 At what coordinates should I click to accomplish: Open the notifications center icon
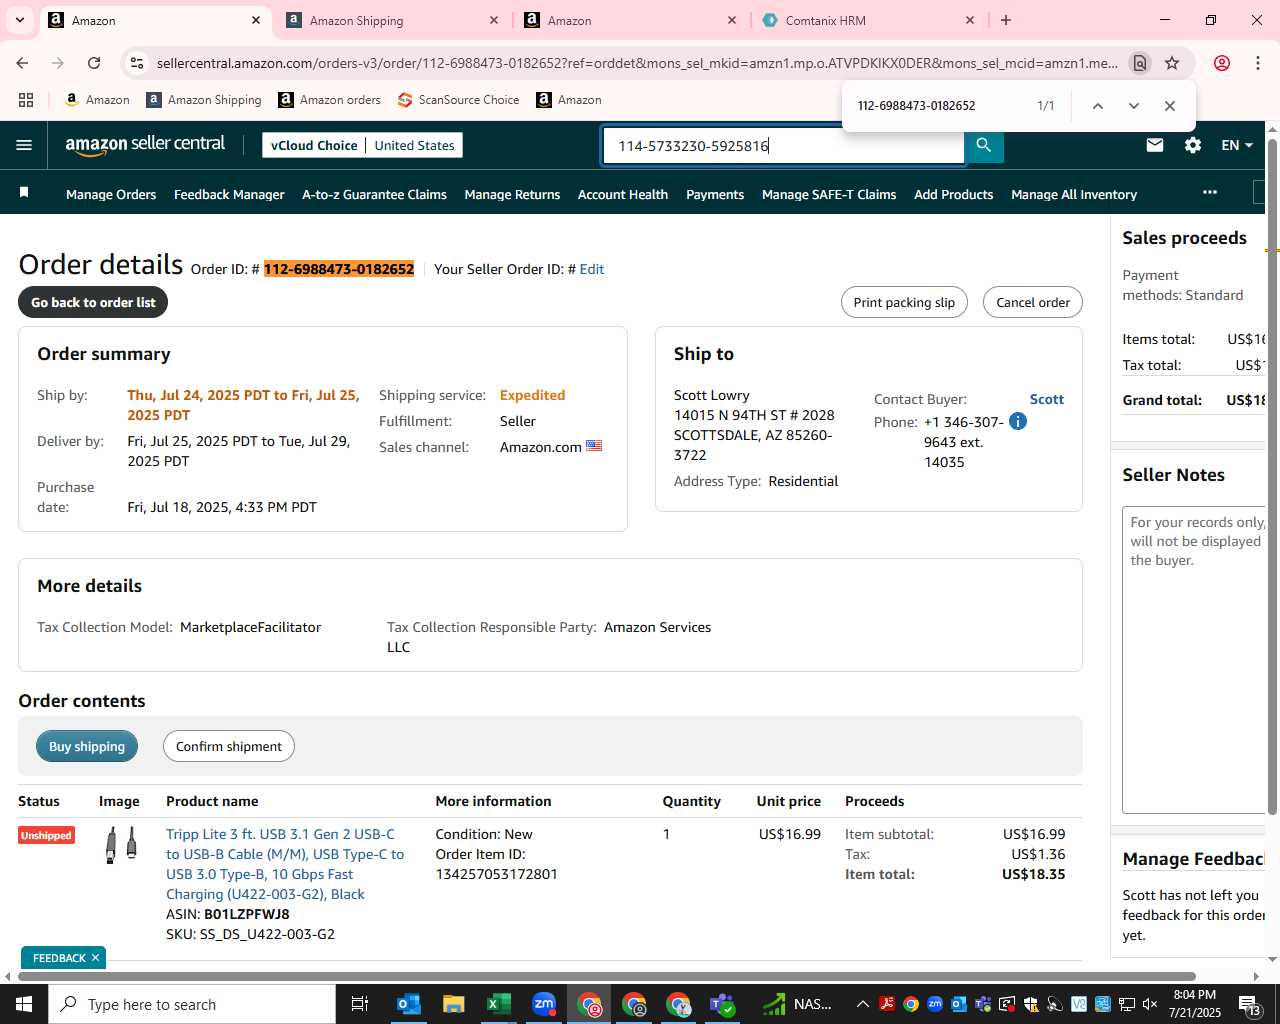click(1250, 1004)
